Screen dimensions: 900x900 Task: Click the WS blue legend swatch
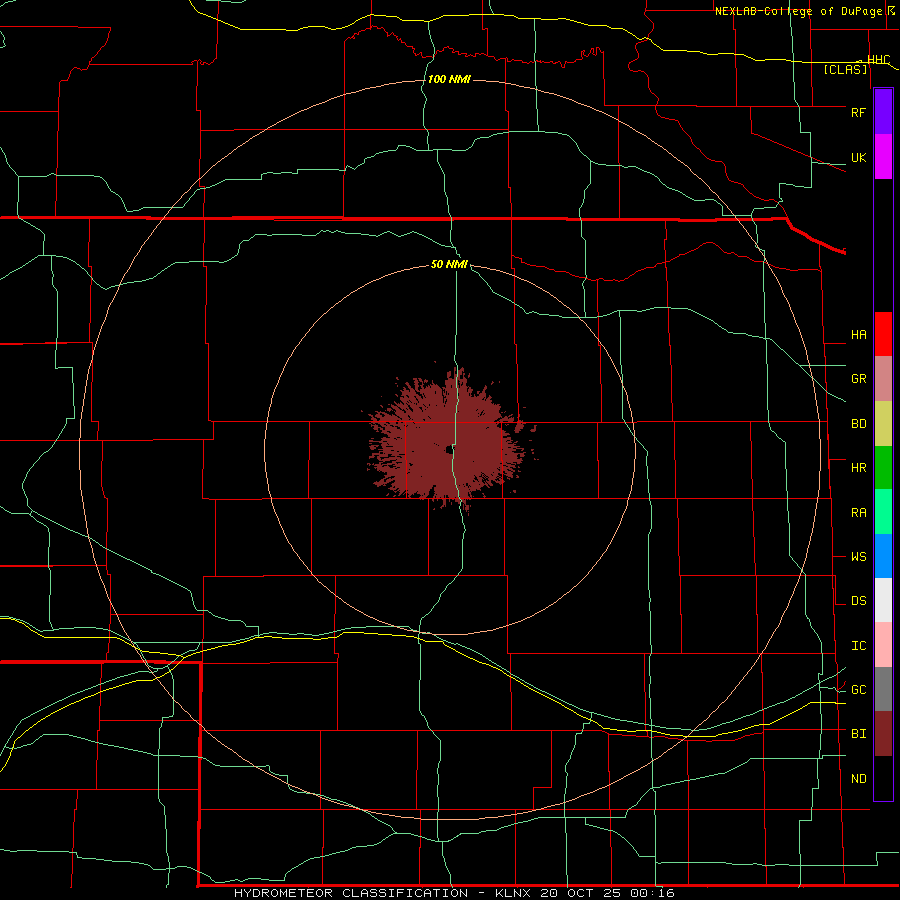[883, 556]
